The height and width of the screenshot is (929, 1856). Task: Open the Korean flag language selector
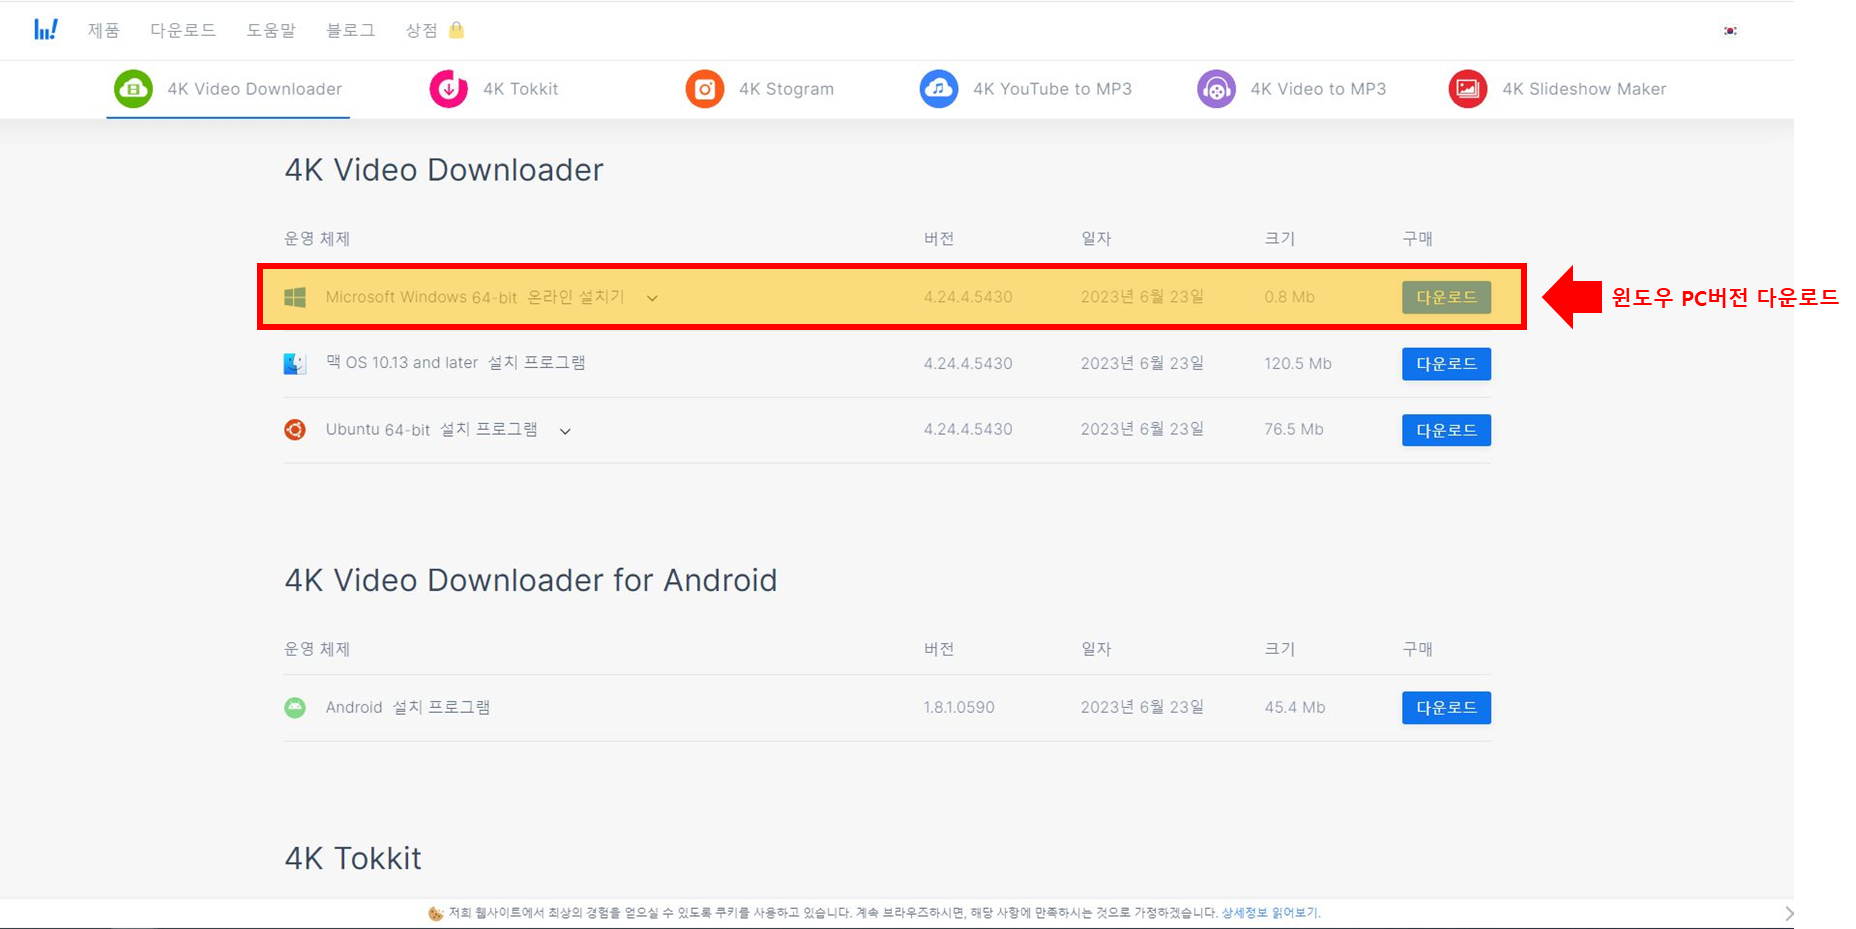pyautogui.click(x=1730, y=31)
